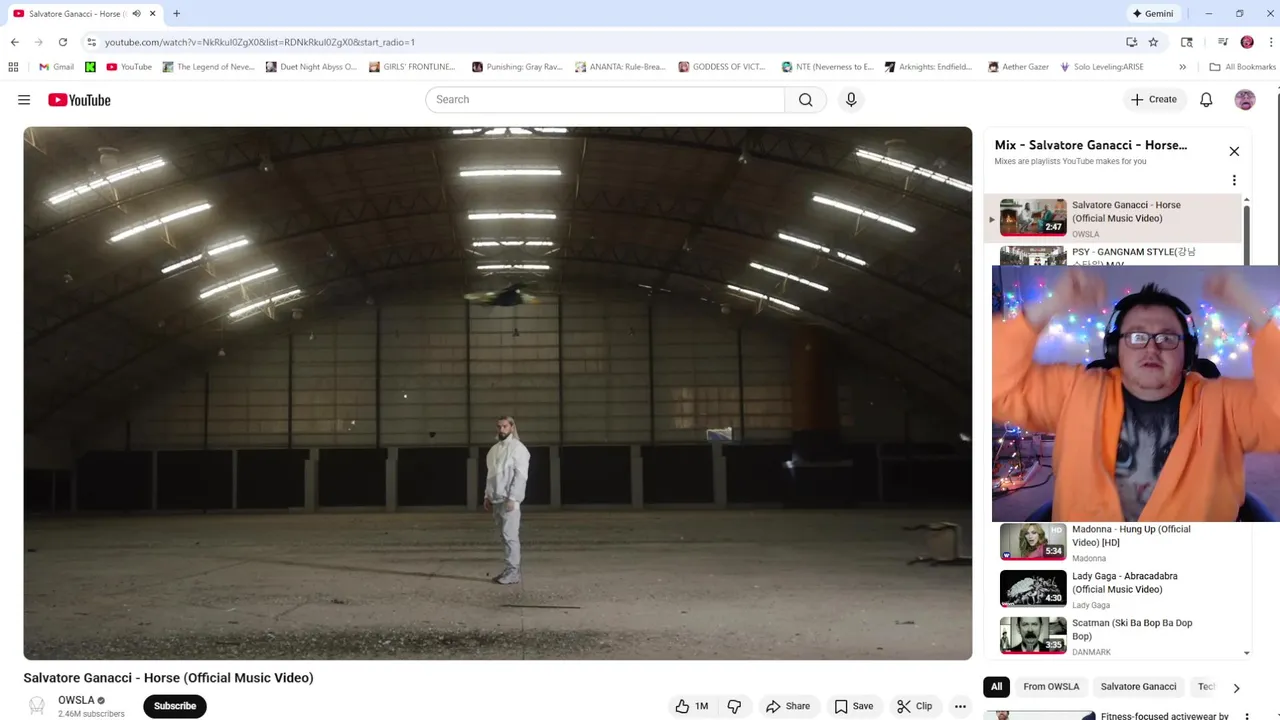Dislike the video with thumbs down

[x=734, y=706]
